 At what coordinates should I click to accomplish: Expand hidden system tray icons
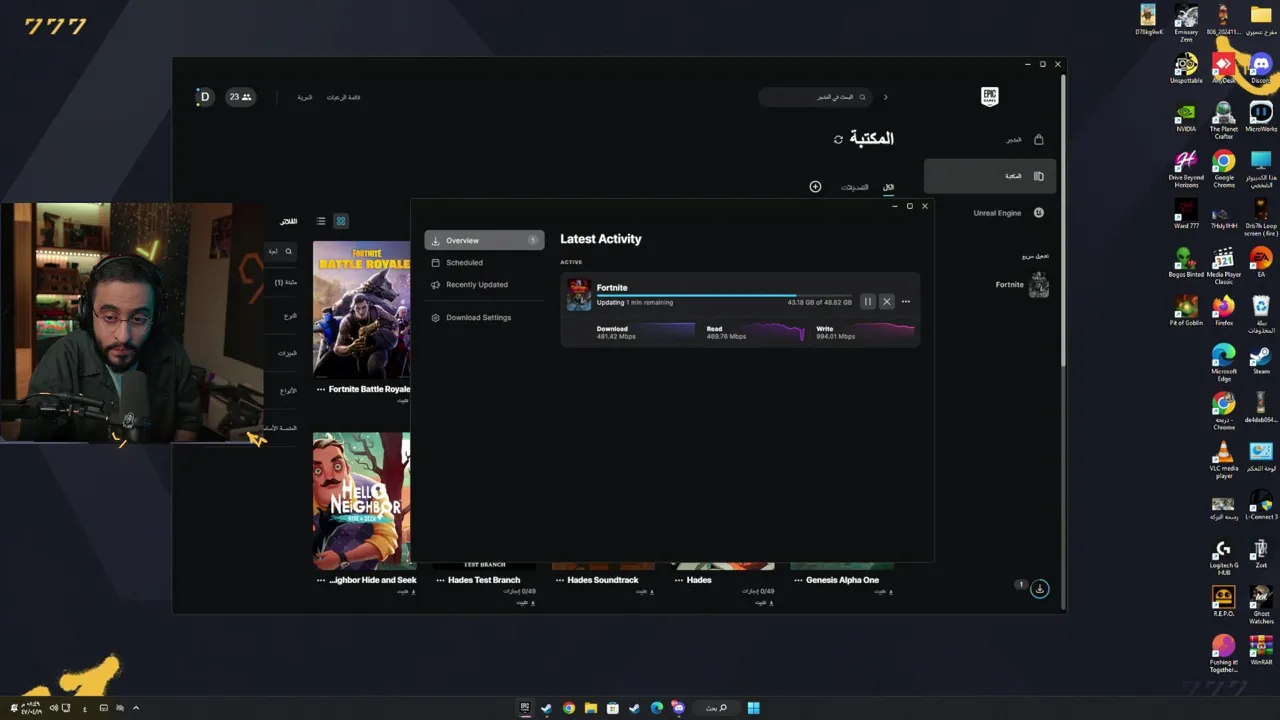136,708
